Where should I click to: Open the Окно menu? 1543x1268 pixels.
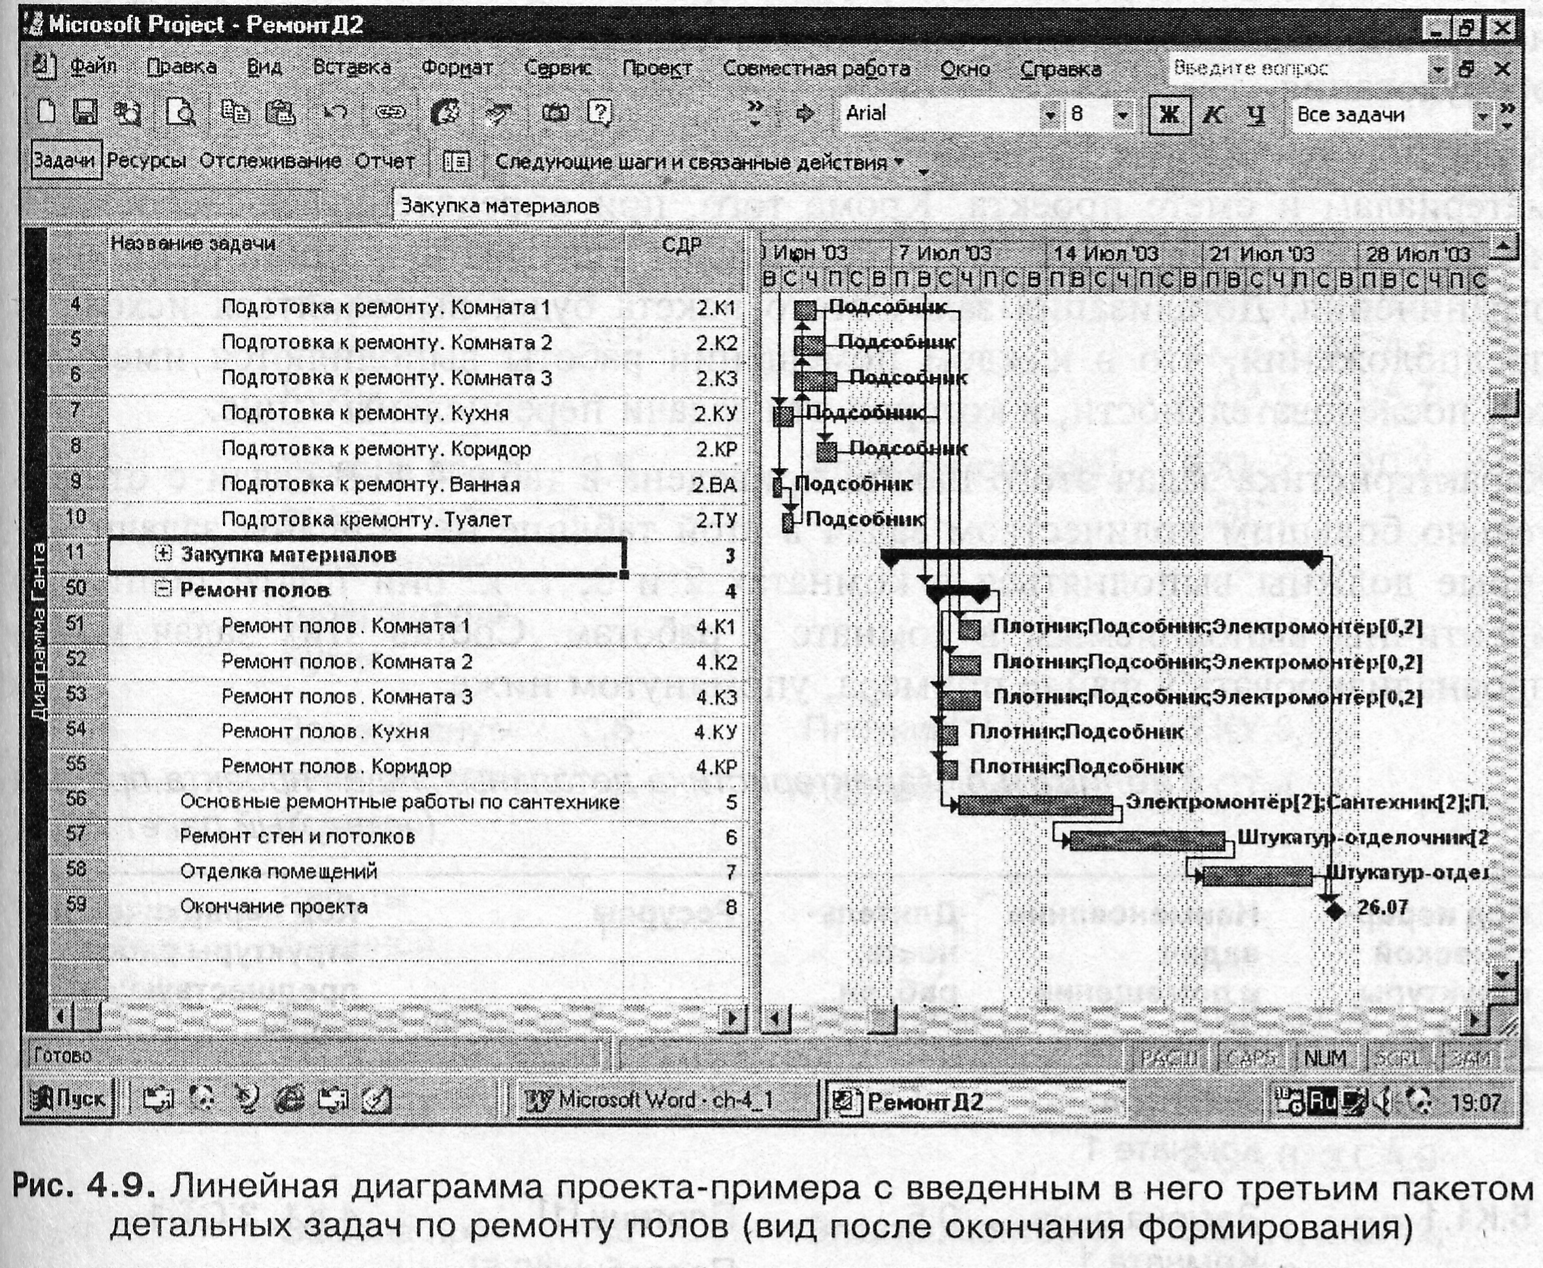coord(965,68)
